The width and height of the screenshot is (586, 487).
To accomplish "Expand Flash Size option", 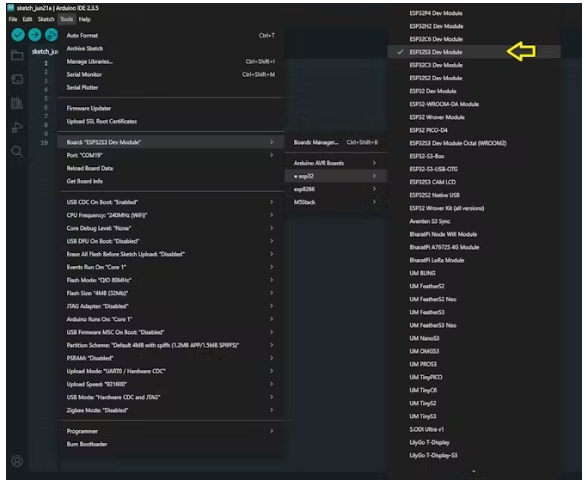I will tap(170, 293).
